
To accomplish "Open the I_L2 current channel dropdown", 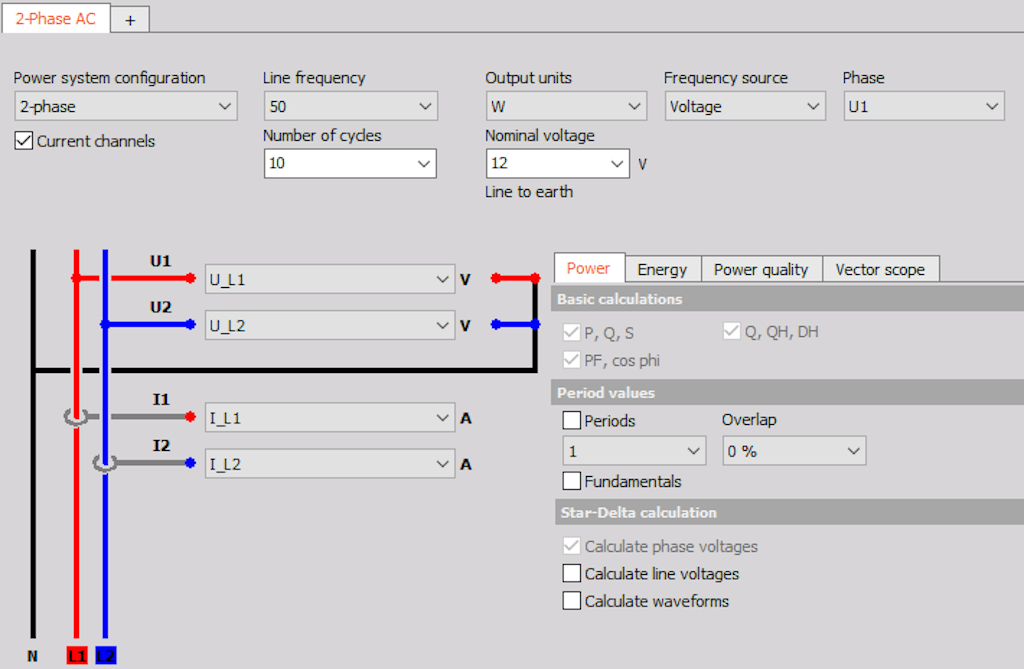I will pyautogui.click(x=330, y=464).
